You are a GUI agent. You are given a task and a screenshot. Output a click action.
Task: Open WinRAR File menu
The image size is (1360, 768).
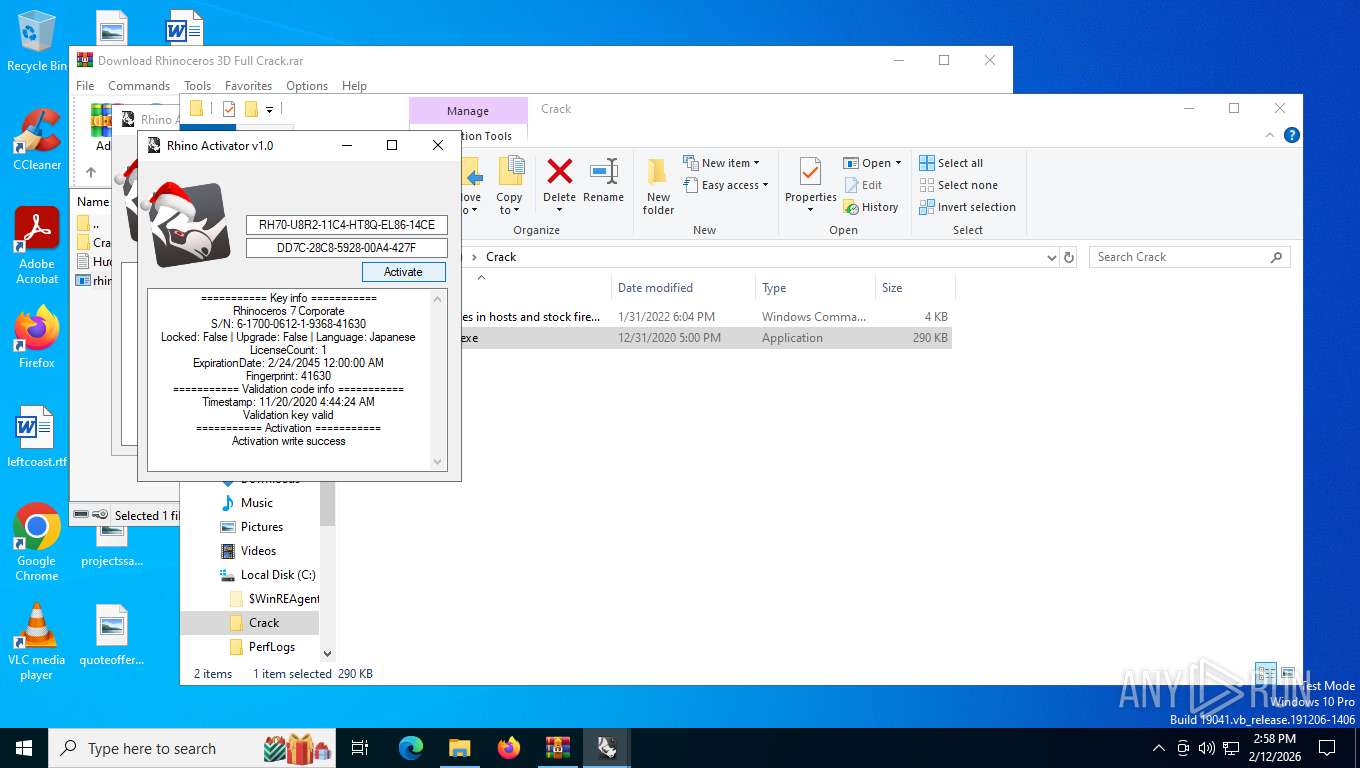pyautogui.click(x=85, y=86)
